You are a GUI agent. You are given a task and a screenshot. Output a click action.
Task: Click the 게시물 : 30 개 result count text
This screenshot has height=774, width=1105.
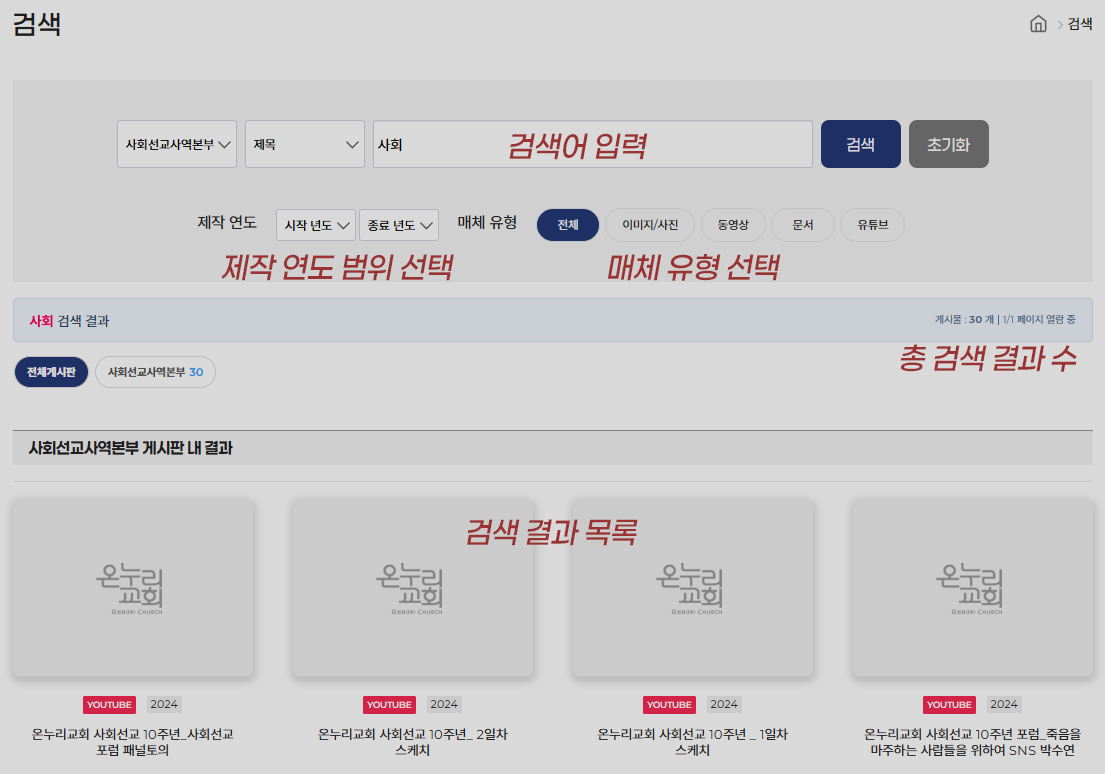point(964,319)
